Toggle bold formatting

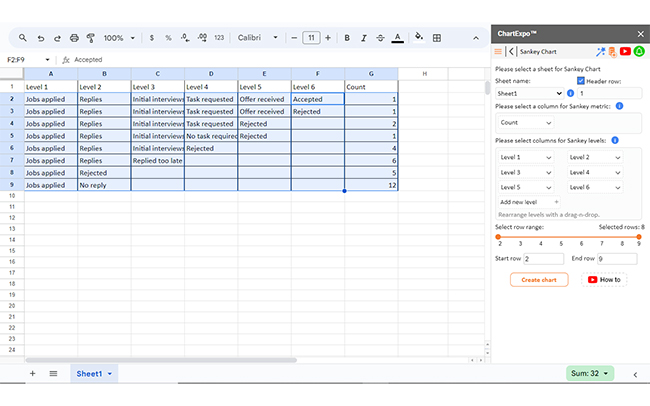[347, 38]
